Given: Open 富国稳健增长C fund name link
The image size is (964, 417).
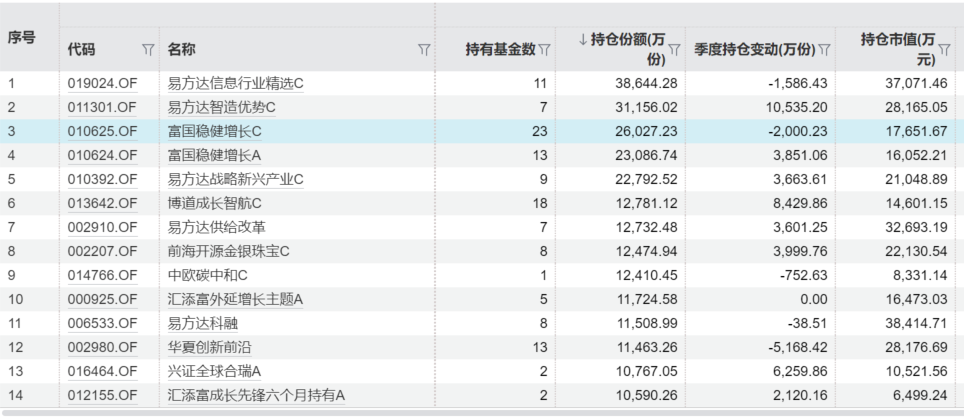Looking at the screenshot, I should (x=214, y=131).
